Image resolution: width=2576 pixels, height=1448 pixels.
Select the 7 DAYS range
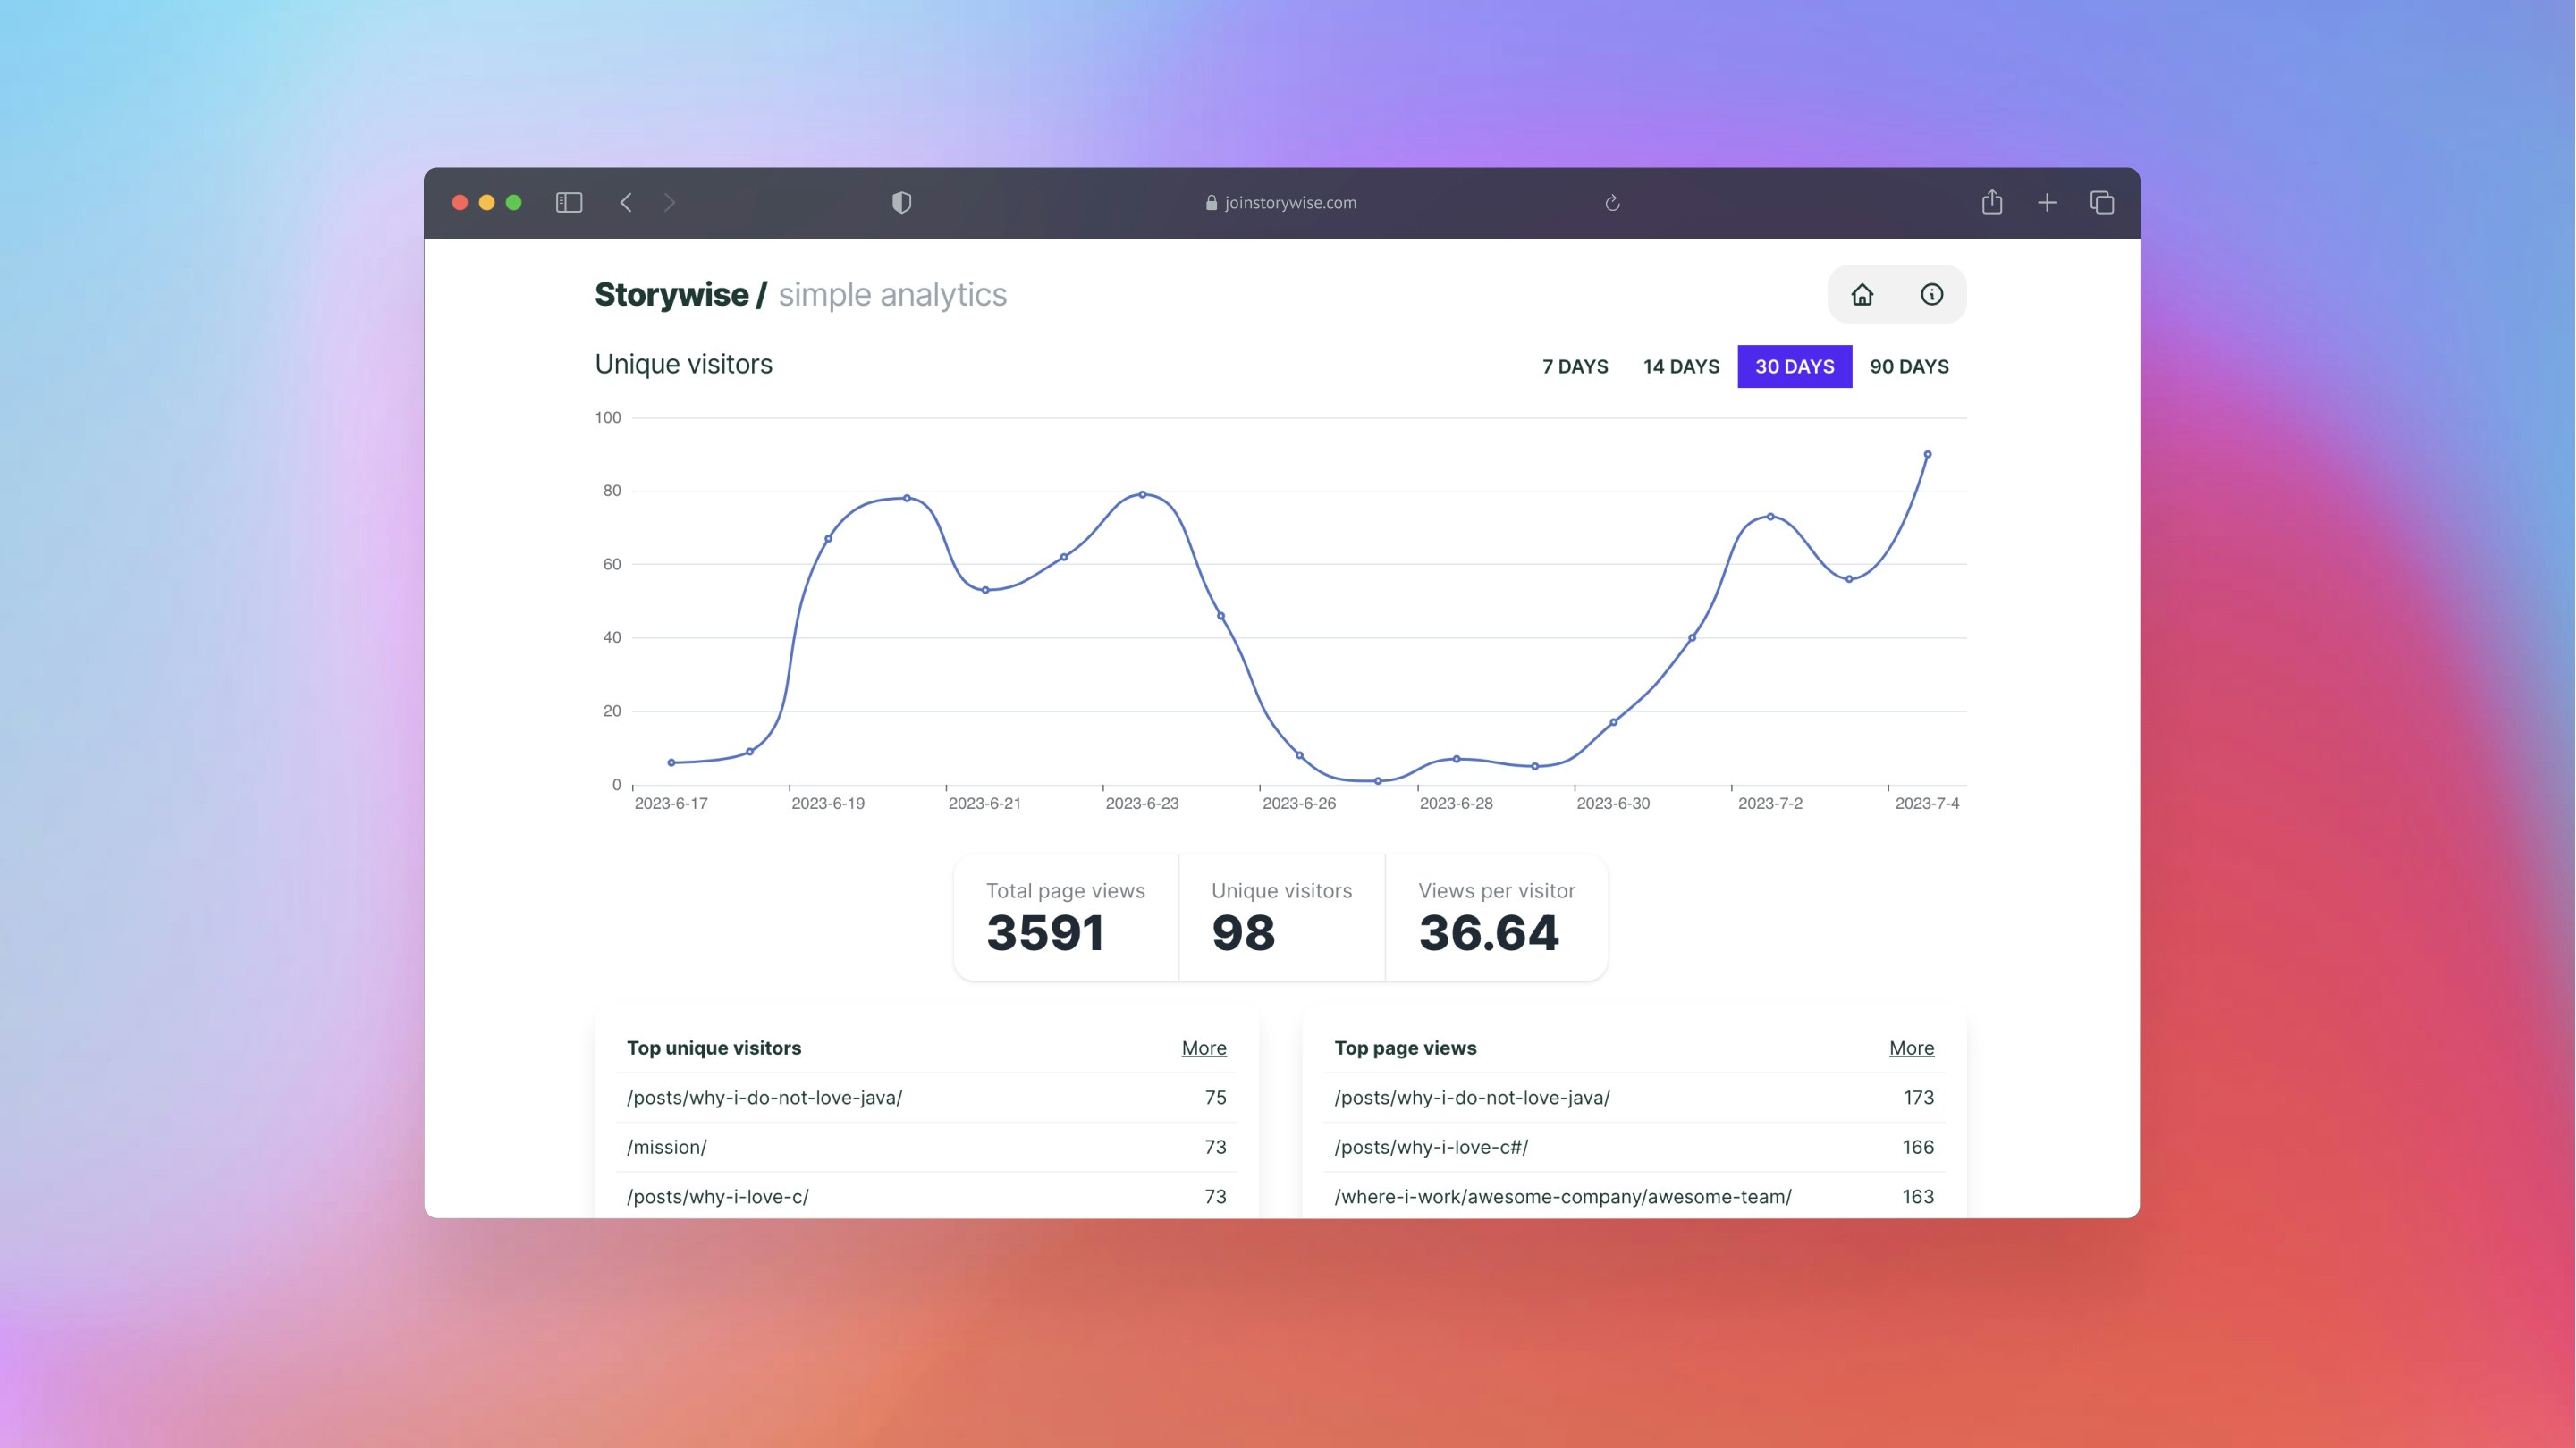click(1575, 366)
